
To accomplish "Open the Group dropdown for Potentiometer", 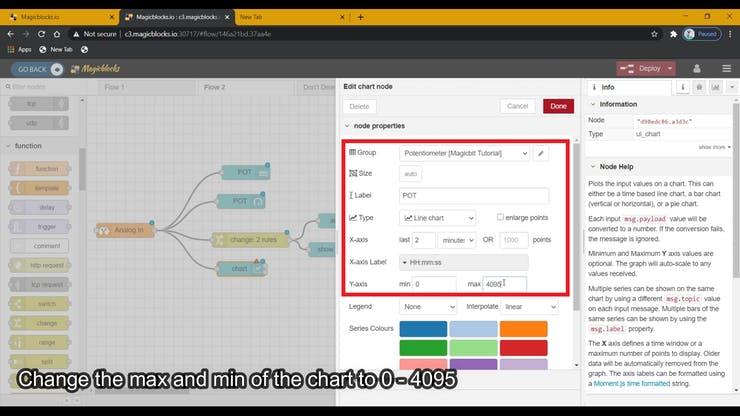I will tap(464, 153).
